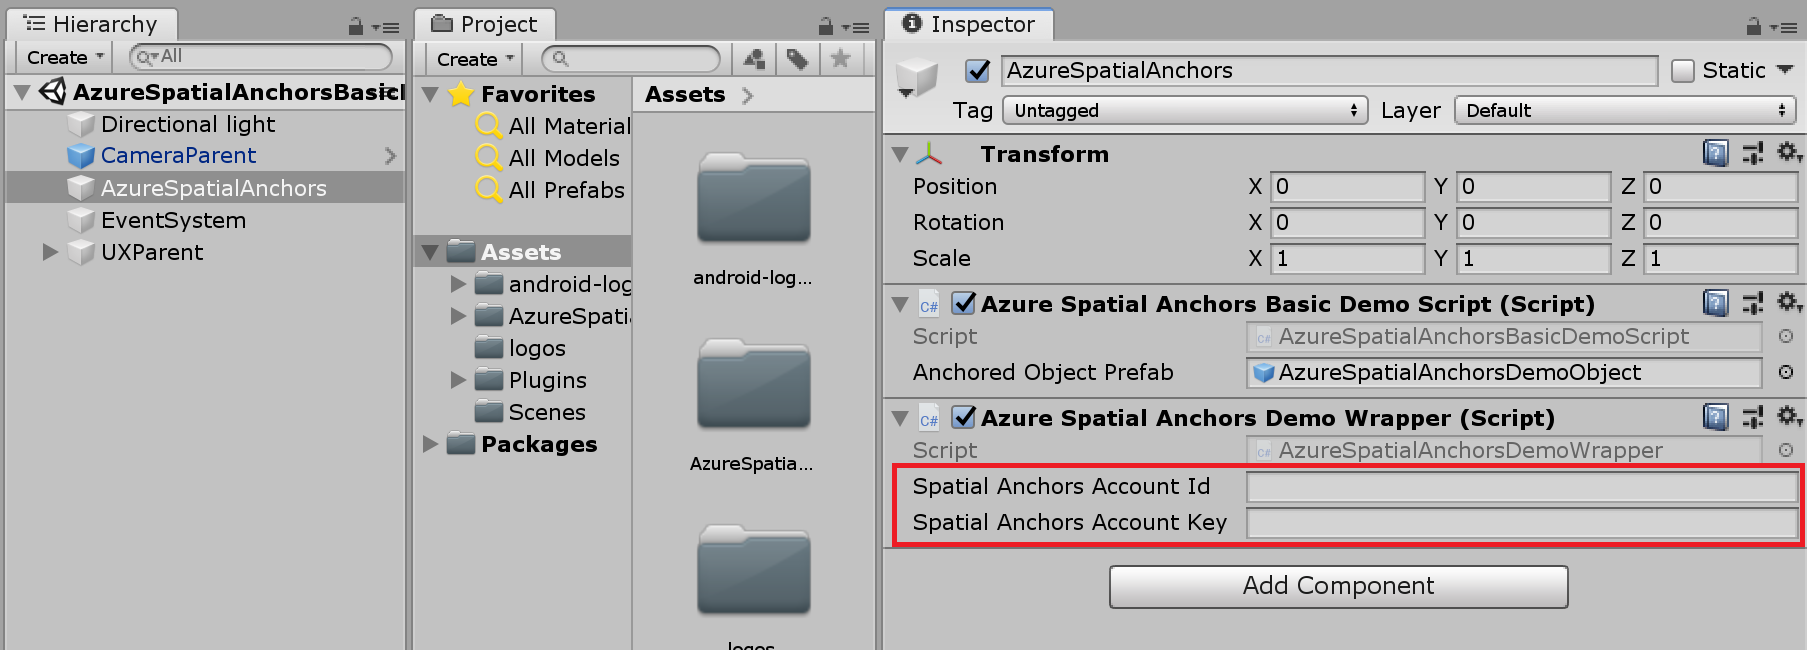Expand the UXParent object in Hierarchy

(x=49, y=252)
